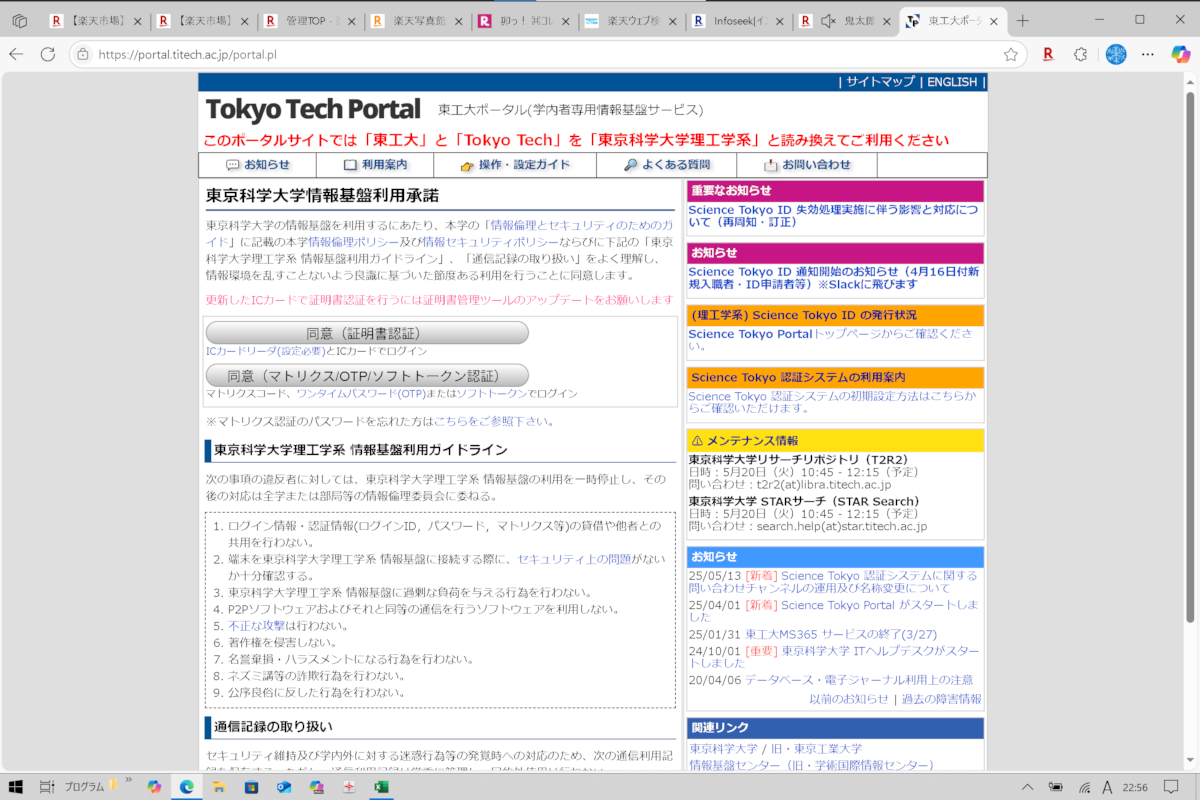Open Copilot from the Windows taskbar
Viewport: 1200px width, 800px height.
click(x=154, y=787)
